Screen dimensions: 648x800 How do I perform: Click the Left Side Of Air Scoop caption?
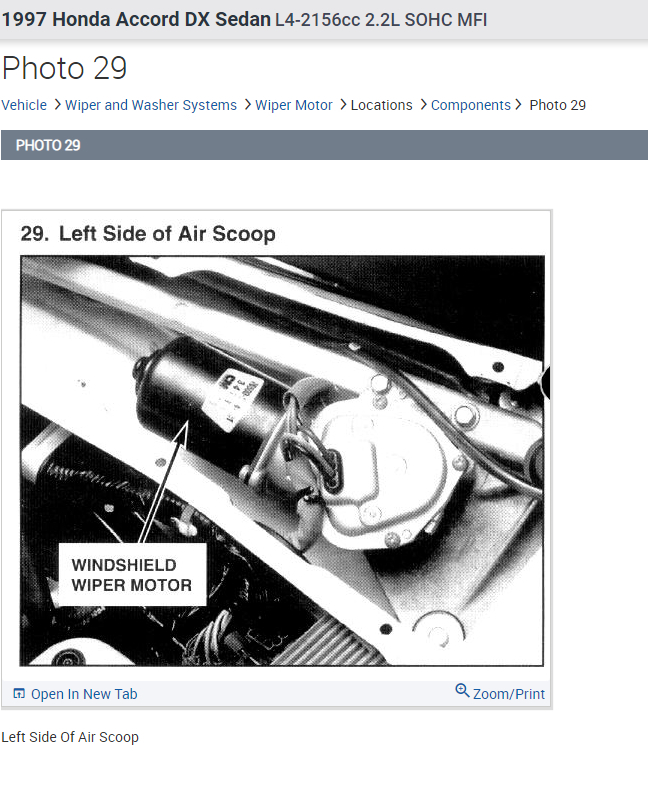pos(70,737)
